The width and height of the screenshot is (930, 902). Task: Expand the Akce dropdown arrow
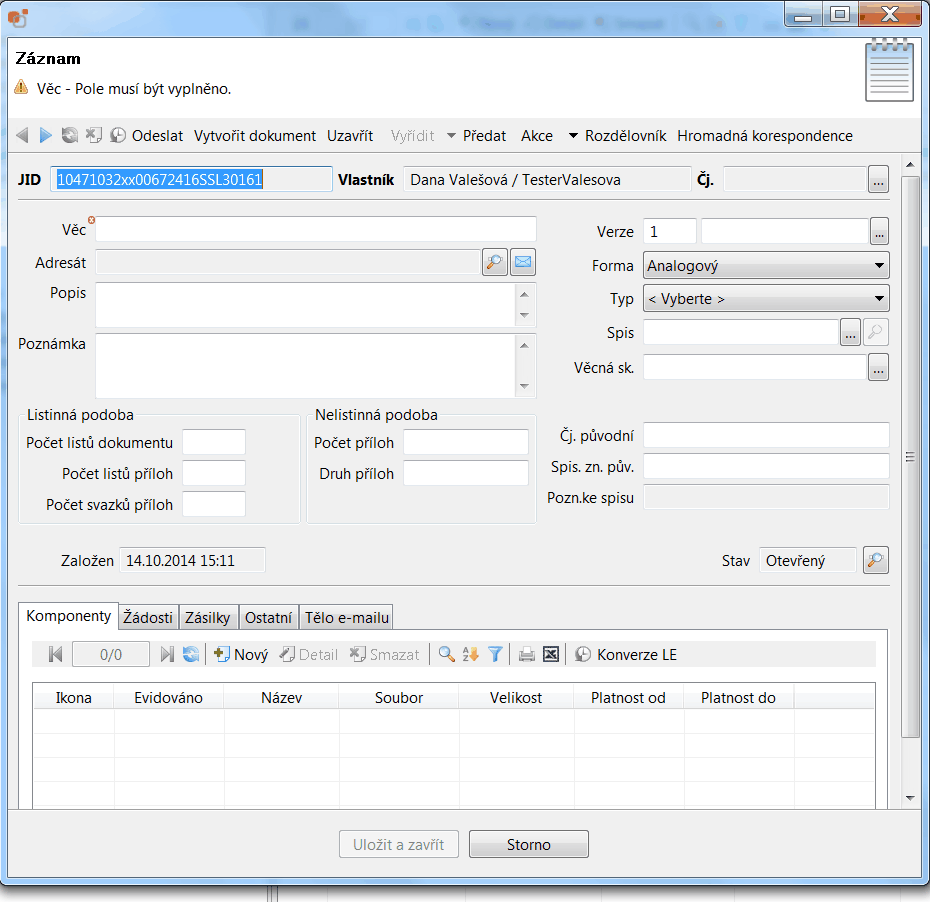pos(573,136)
